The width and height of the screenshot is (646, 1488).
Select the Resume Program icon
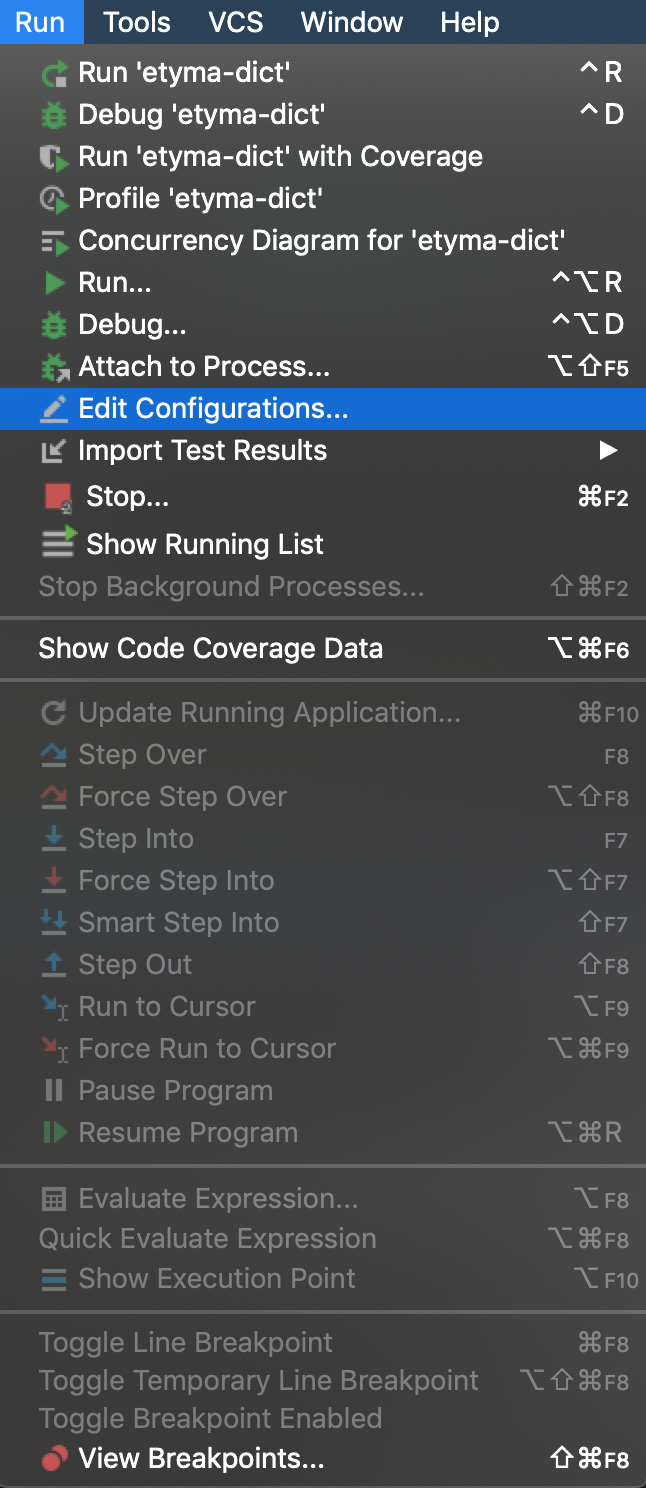click(56, 1132)
